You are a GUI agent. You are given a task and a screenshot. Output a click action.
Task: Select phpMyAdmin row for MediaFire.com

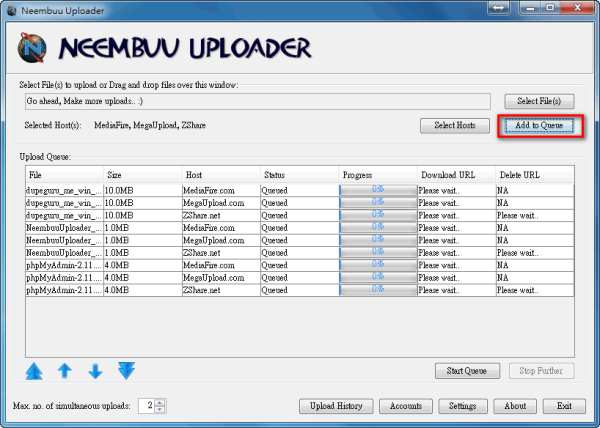[300, 265]
